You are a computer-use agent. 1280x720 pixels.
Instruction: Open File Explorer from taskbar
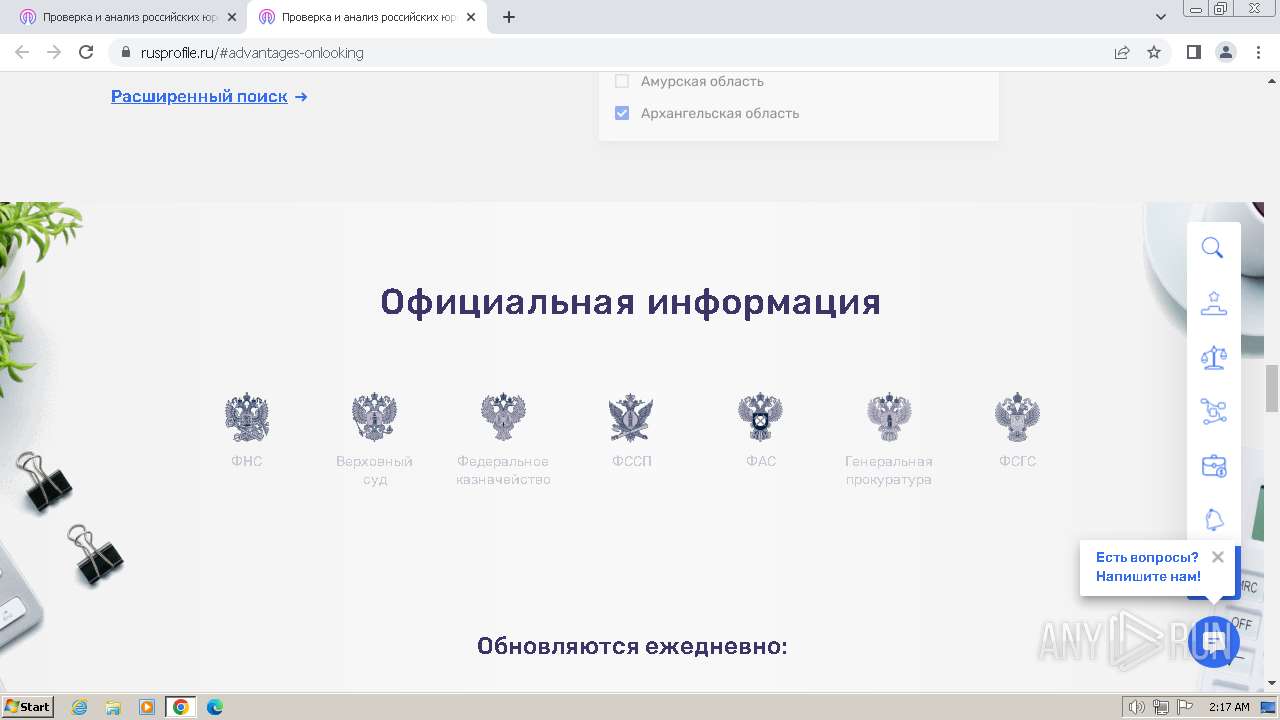coord(113,707)
